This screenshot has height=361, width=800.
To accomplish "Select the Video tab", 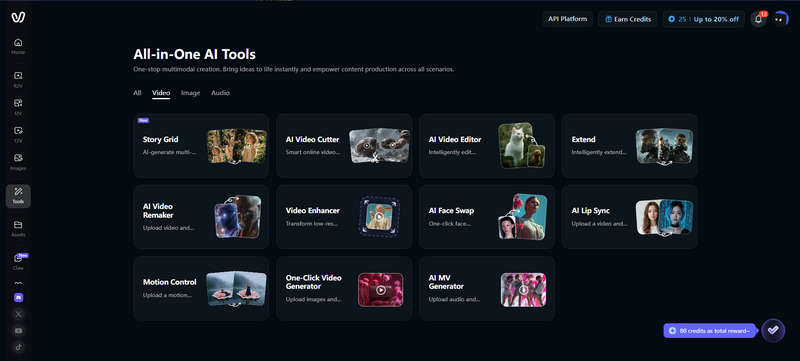I will 161,93.
